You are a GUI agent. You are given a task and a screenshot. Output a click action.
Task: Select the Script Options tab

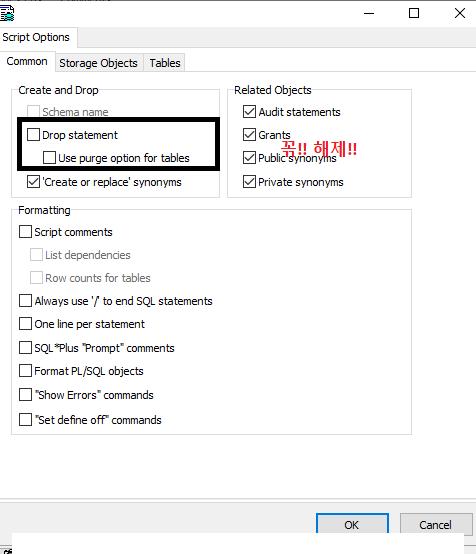(36, 37)
